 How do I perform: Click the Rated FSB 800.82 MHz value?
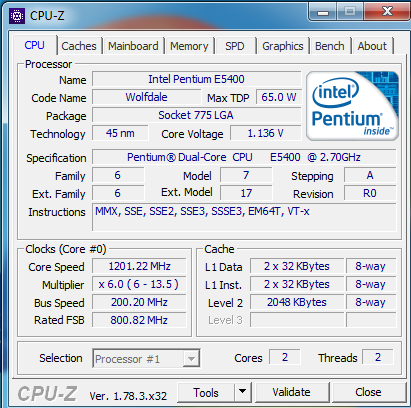tap(139, 320)
